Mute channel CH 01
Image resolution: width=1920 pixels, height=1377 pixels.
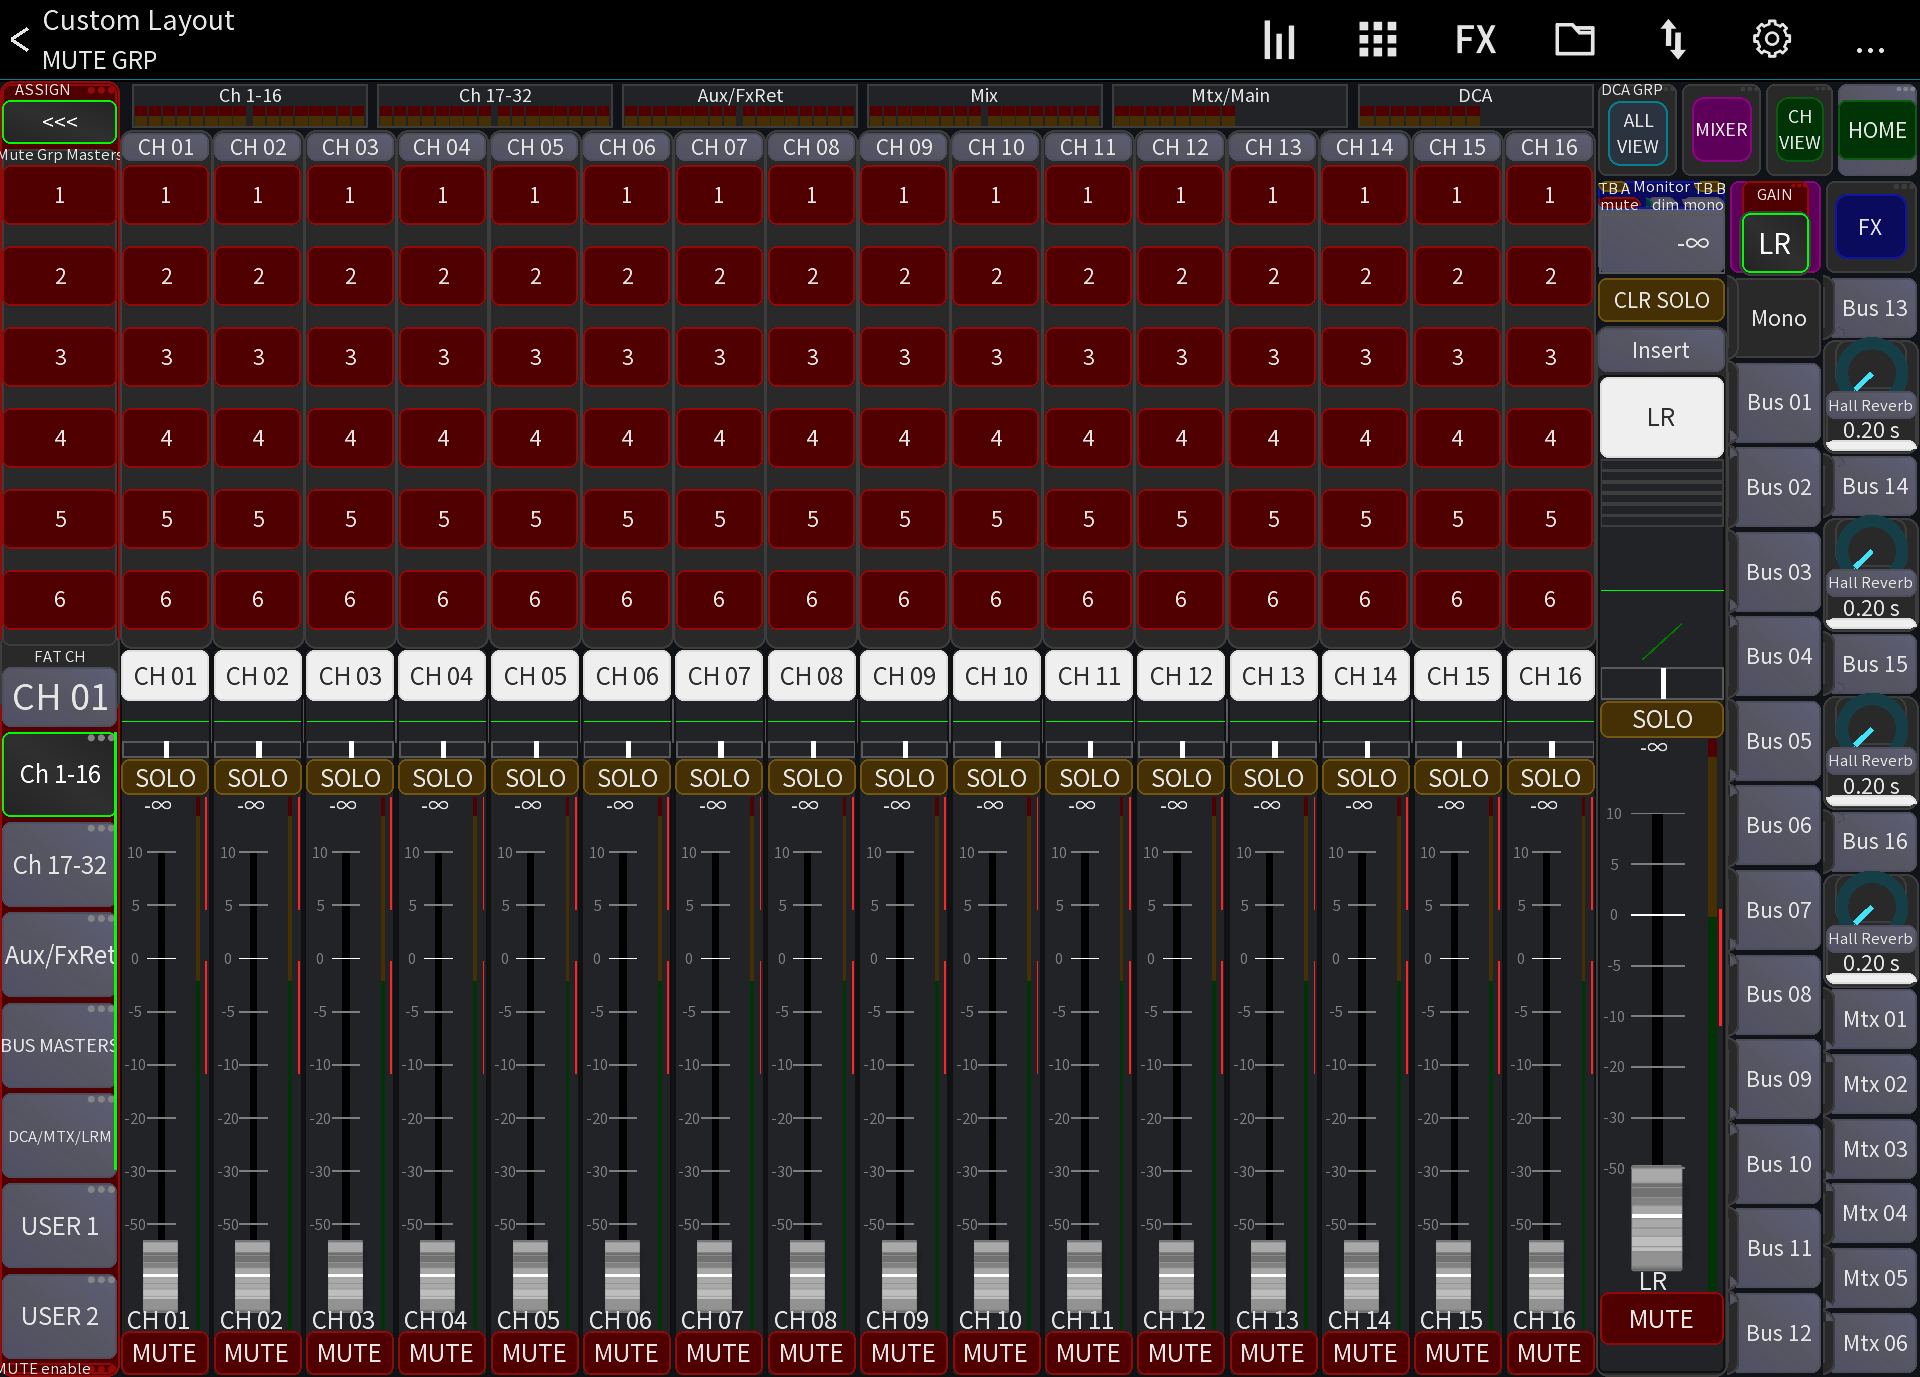(165, 1353)
